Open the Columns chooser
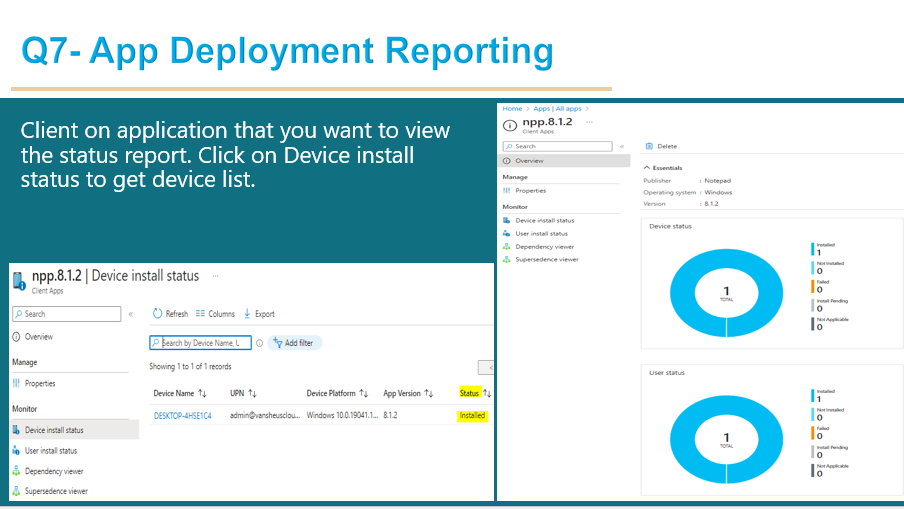 tap(215, 314)
